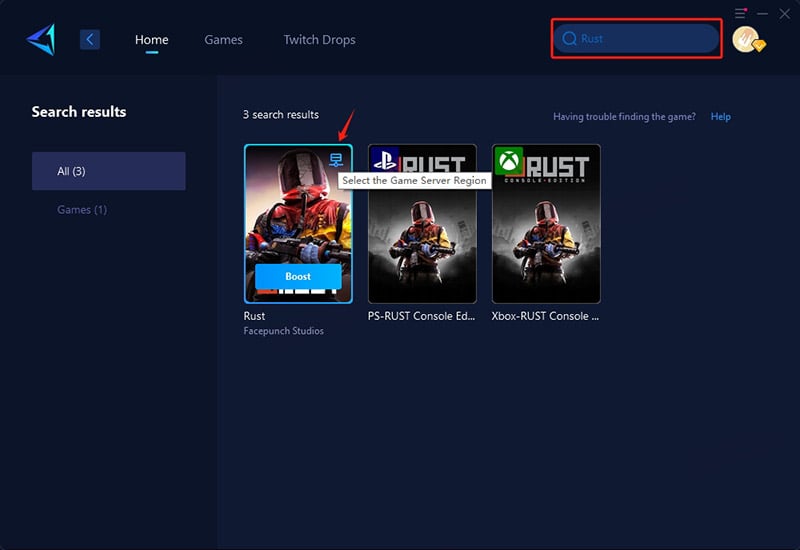Open the Twitch Drops tab
The height and width of the screenshot is (550, 800).
tap(319, 40)
